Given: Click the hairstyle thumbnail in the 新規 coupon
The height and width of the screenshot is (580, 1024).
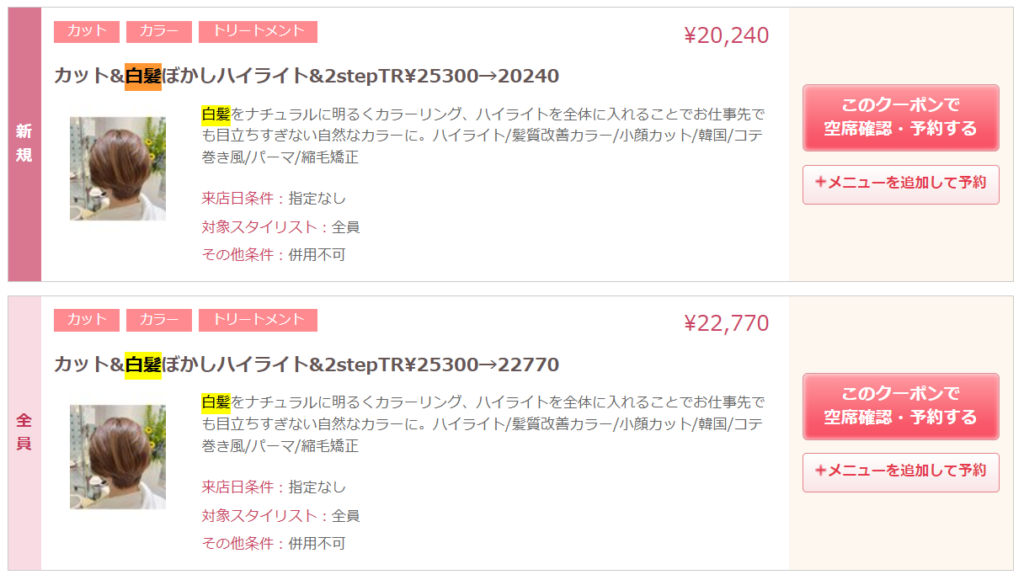Looking at the screenshot, I should coord(117,168).
